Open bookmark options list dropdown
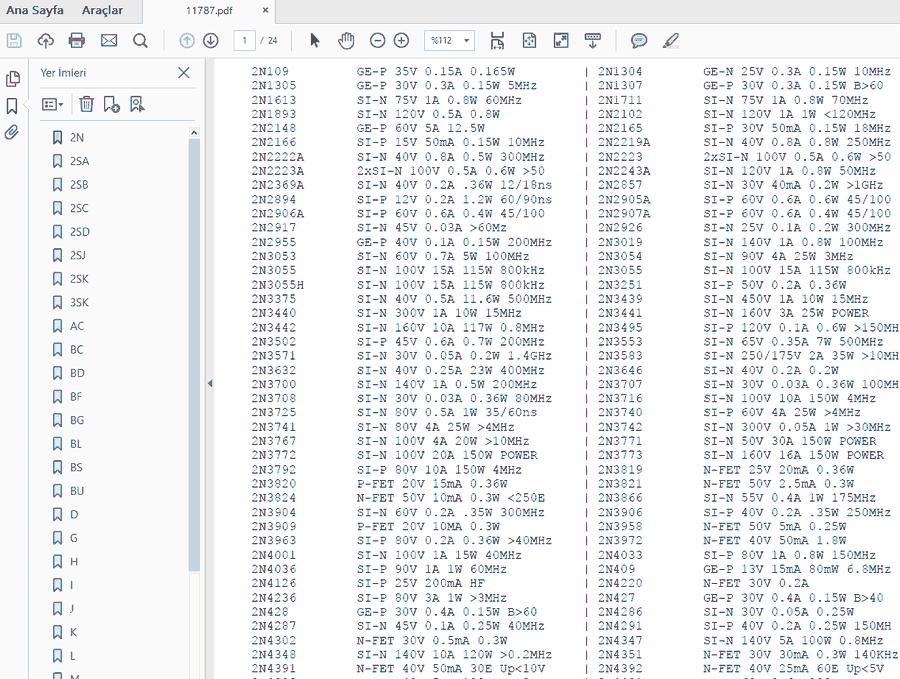 [52, 104]
